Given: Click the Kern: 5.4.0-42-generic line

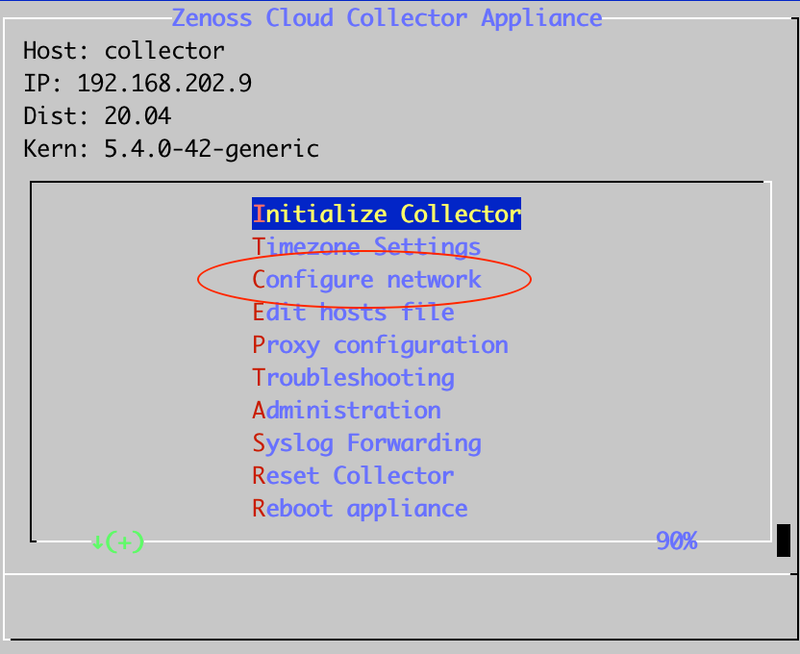Looking at the screenshot, I should click(171, 149).
